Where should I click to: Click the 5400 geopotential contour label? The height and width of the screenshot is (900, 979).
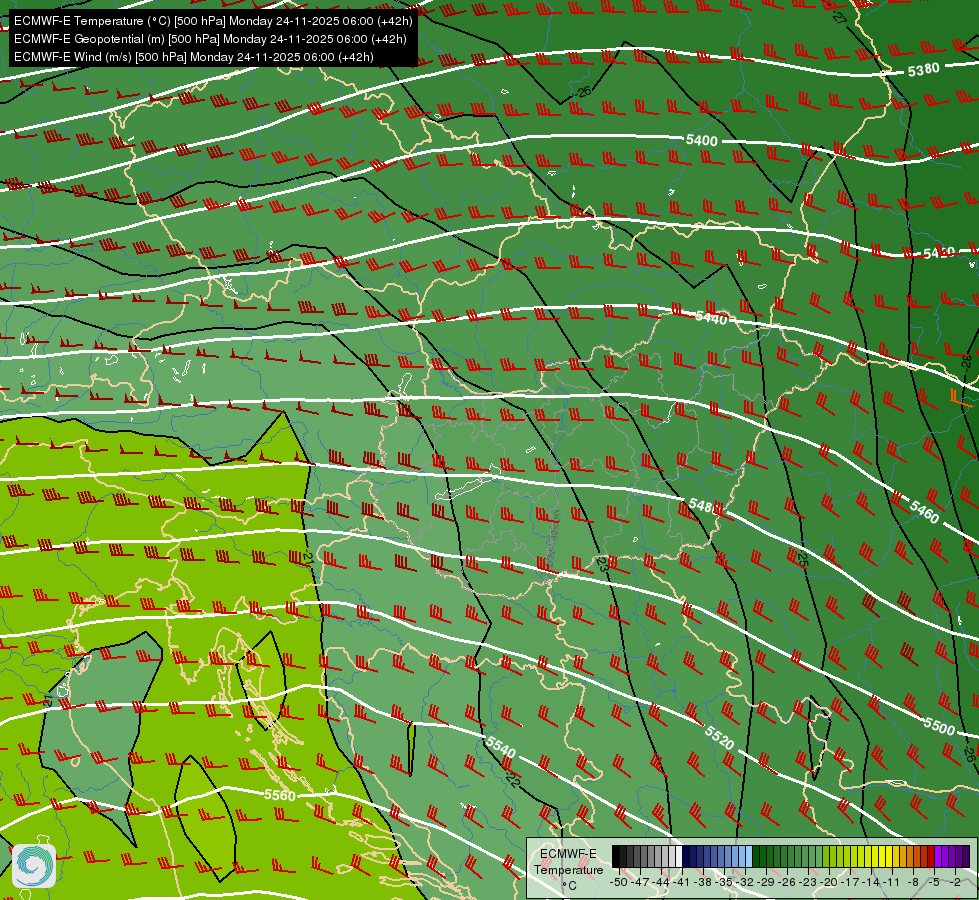tap(702, 141)
